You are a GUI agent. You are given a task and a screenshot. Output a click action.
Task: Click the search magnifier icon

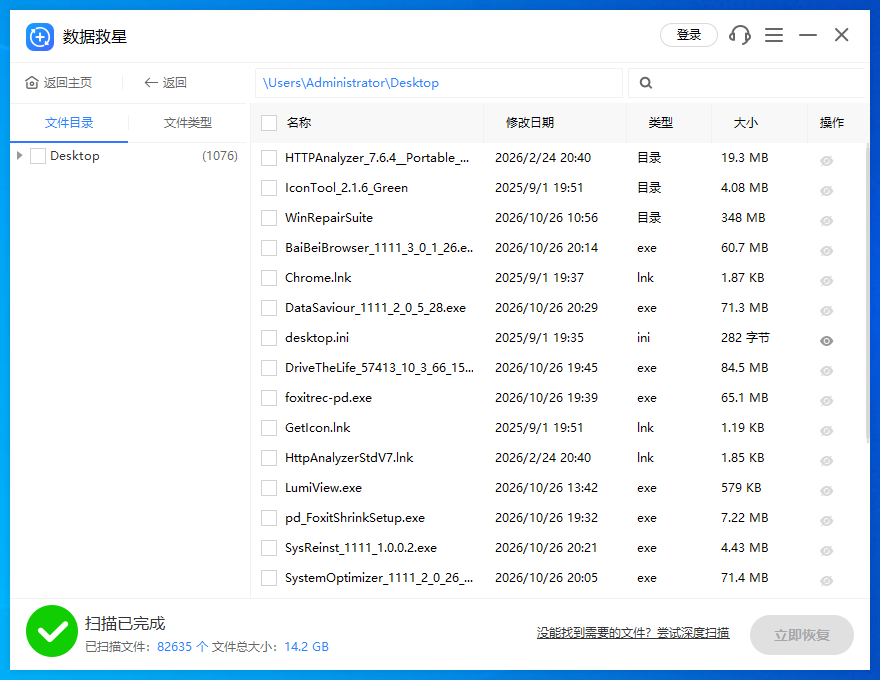click(x=646, y=82)
